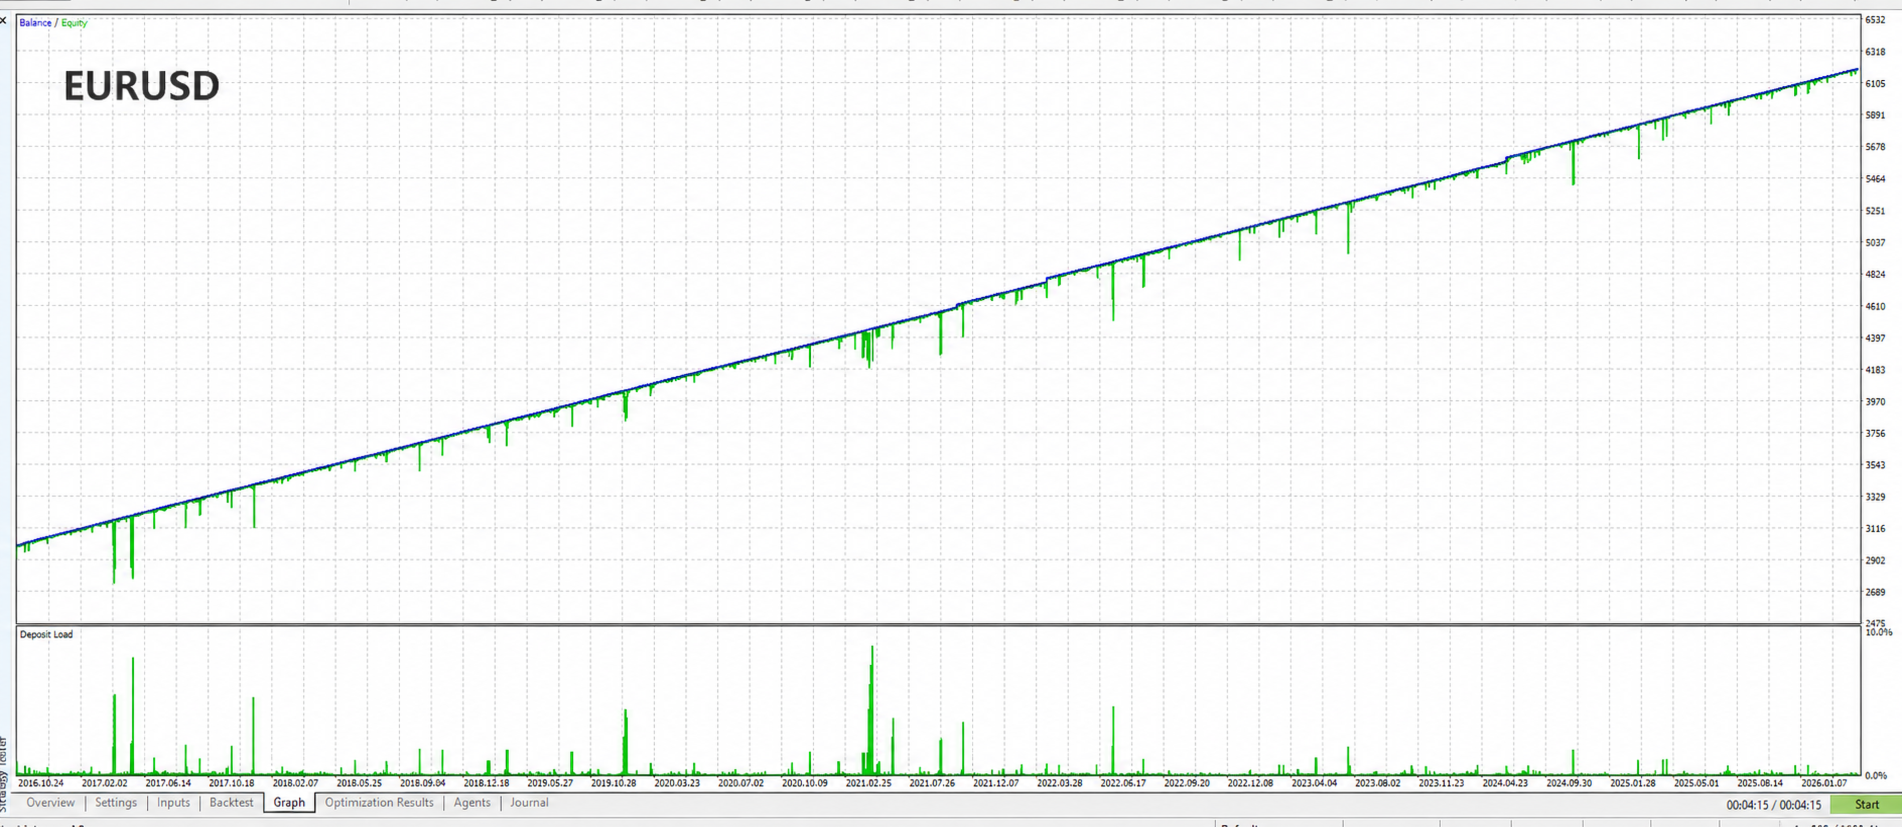Click the 2018.12.18 date label
This screenshot has height=827, width=1902.
(486, 784)
